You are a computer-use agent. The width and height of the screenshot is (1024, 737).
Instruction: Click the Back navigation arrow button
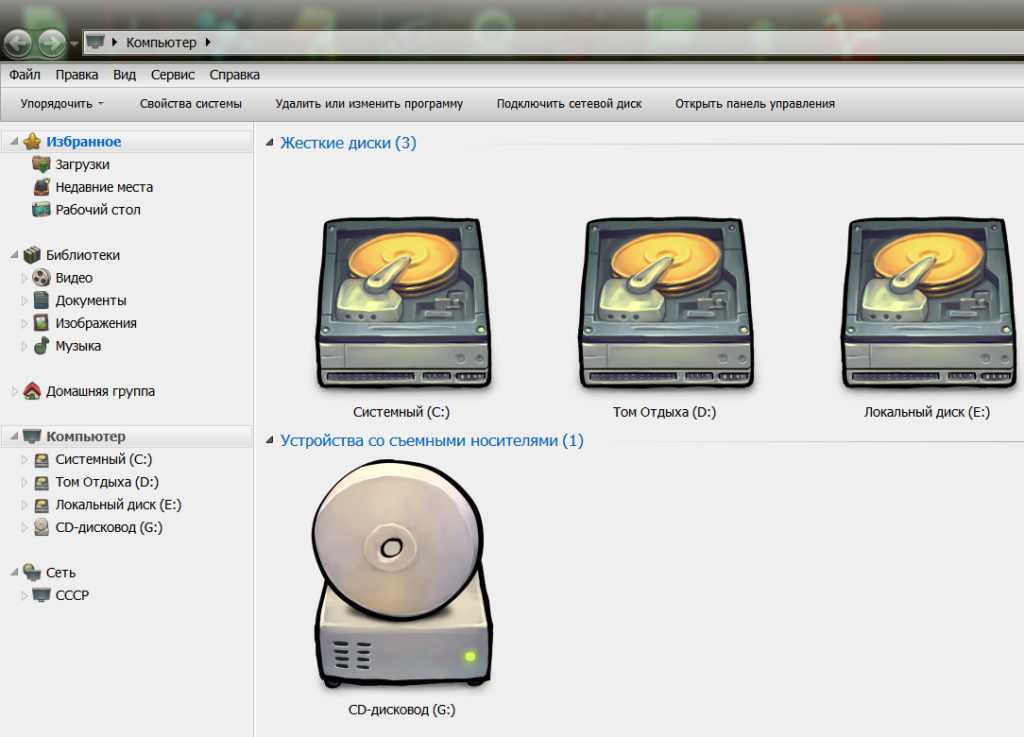(18, 43)
